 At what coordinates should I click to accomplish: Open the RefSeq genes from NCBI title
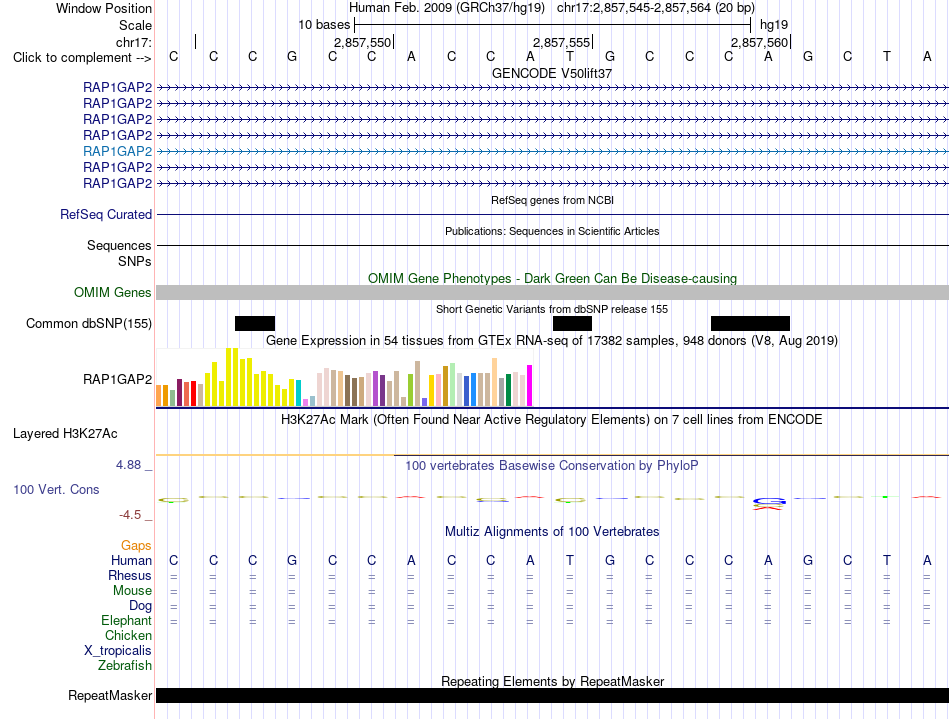click(553, 200)
